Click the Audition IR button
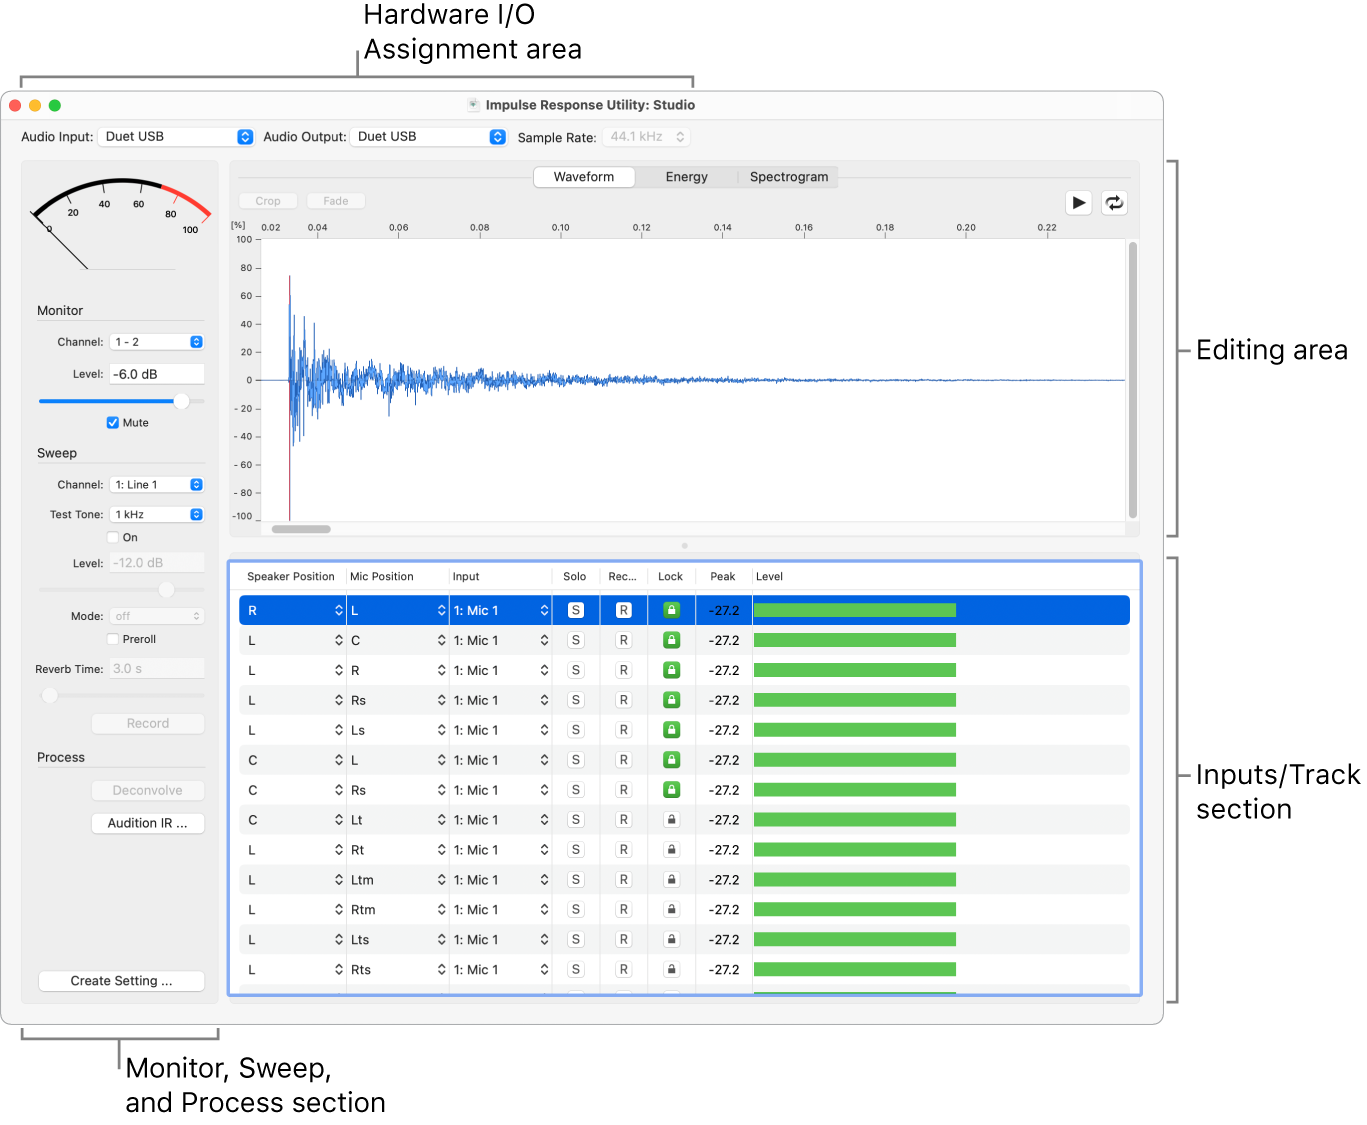Viewport: 1367px width, 1125px height. 148,823
